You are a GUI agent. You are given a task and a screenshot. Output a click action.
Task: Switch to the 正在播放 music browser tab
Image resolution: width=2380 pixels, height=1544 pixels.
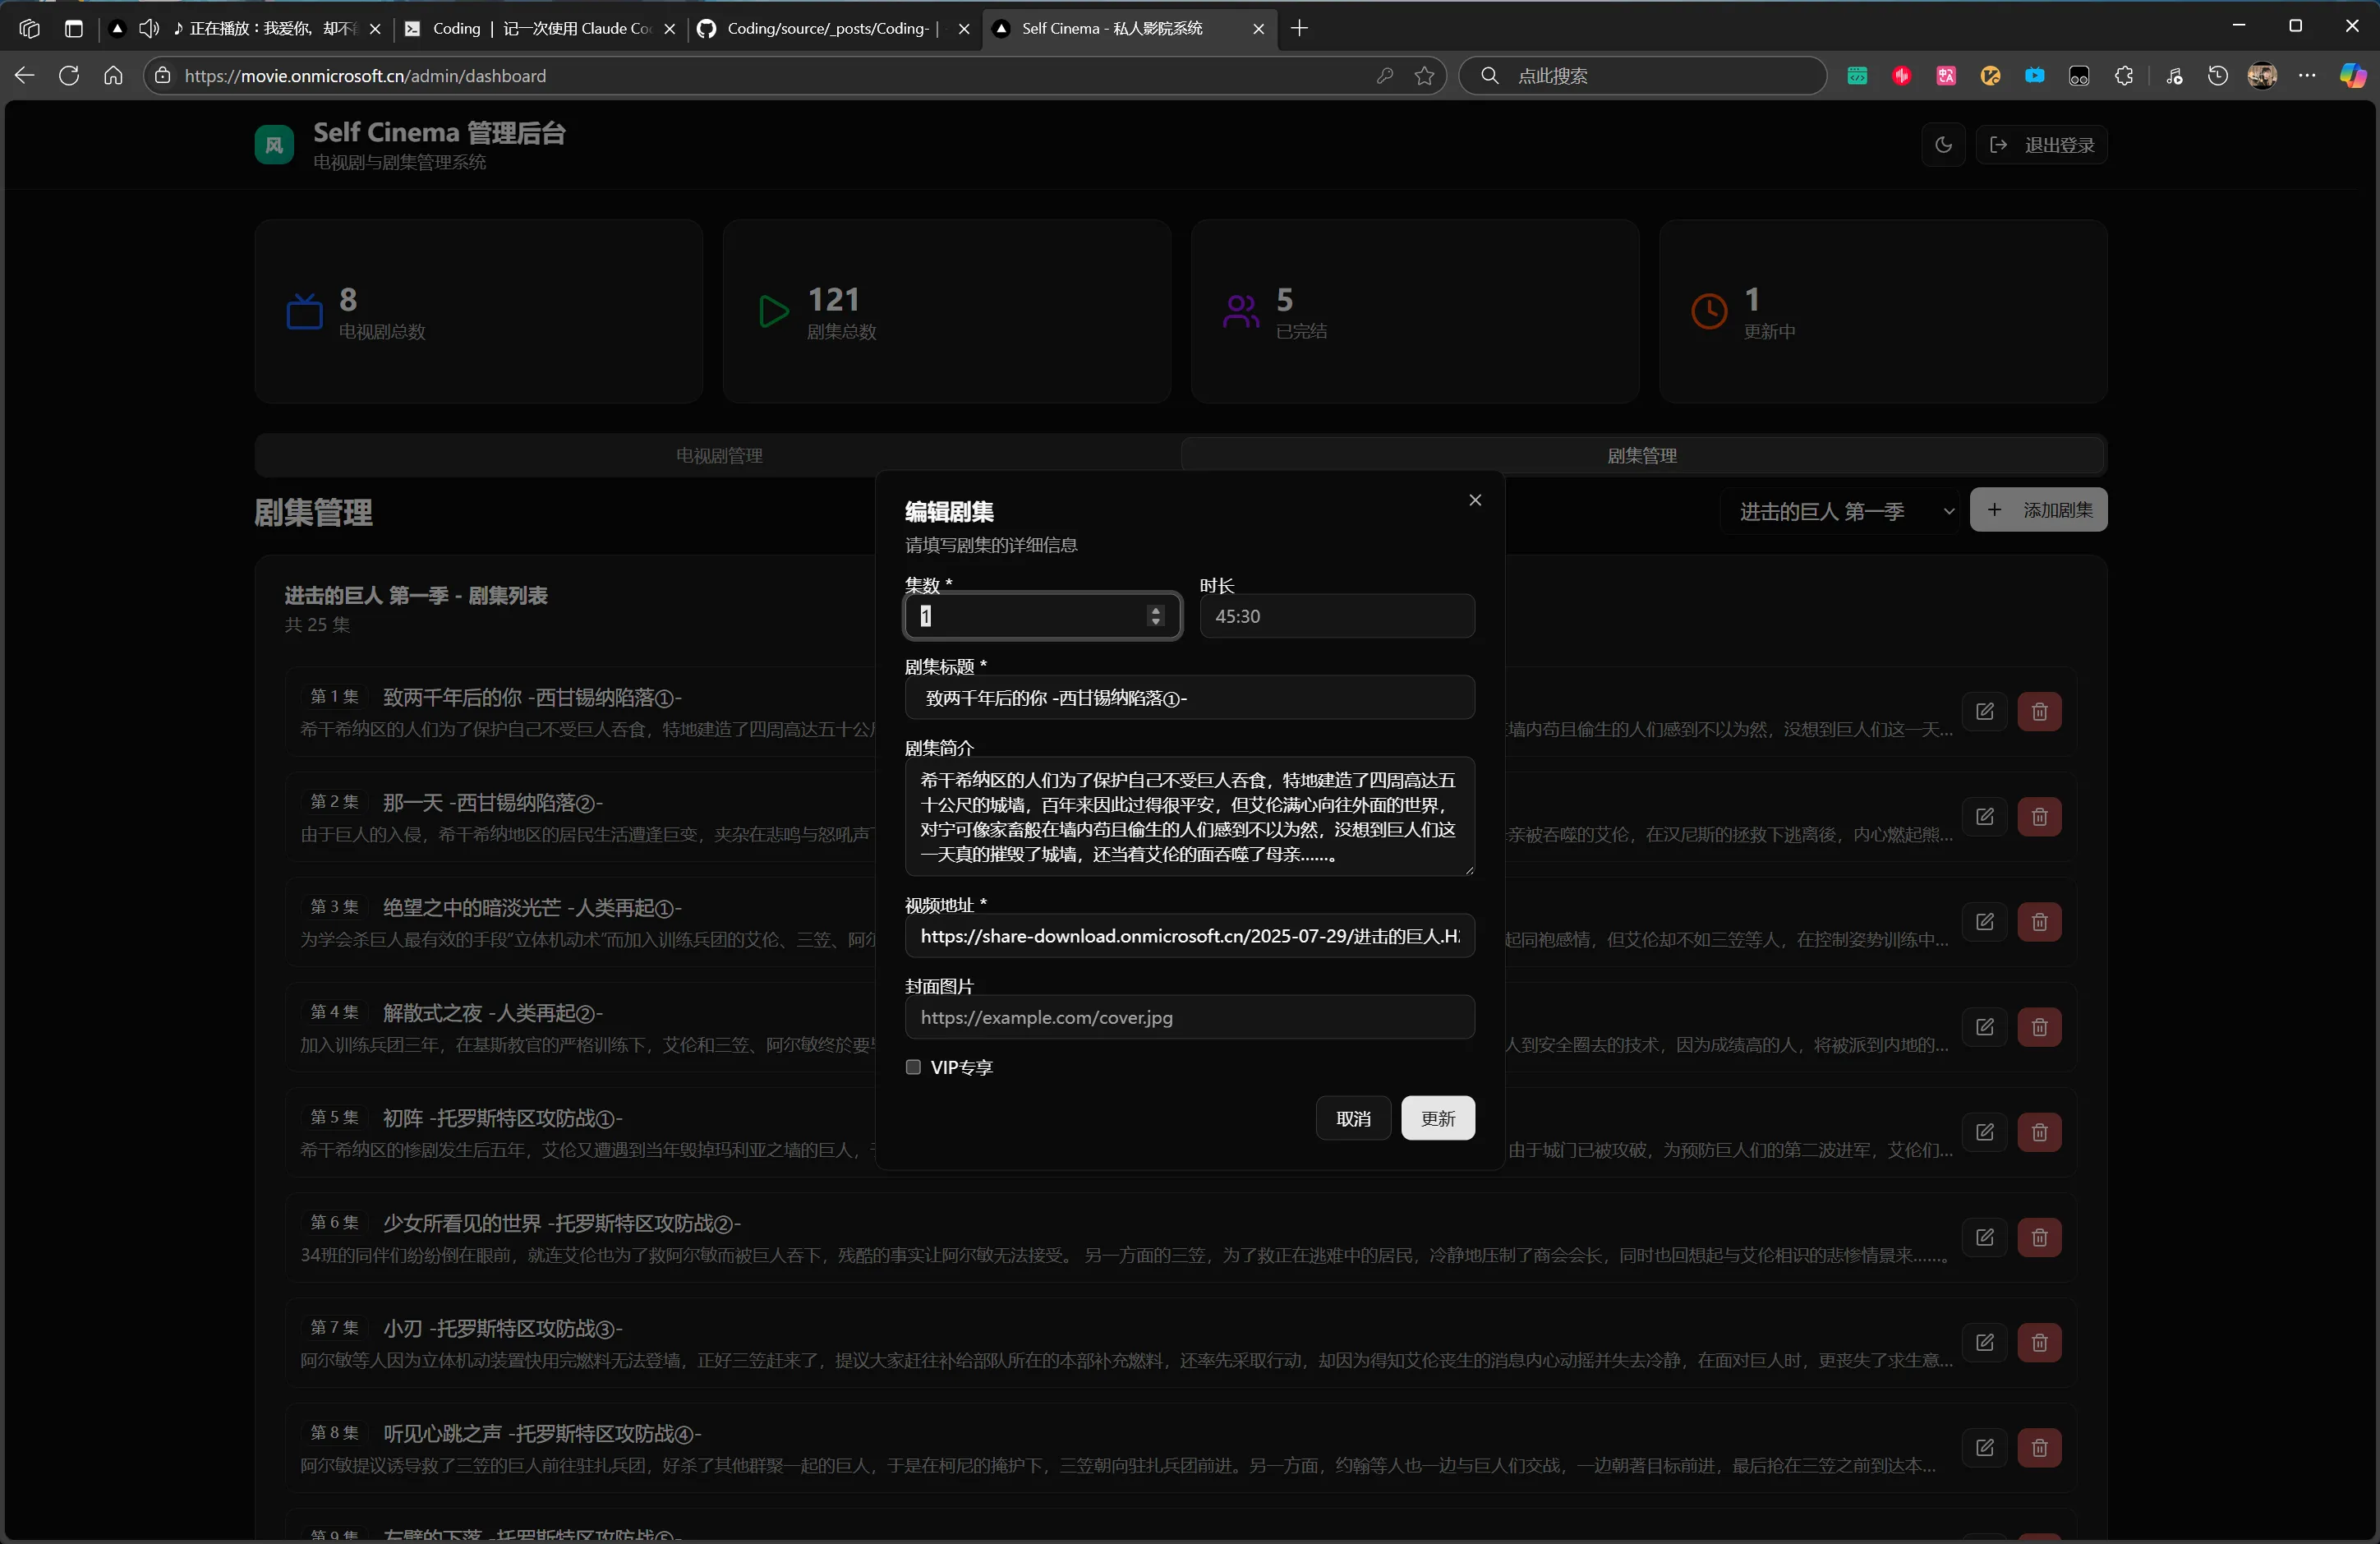coord(245,28)
